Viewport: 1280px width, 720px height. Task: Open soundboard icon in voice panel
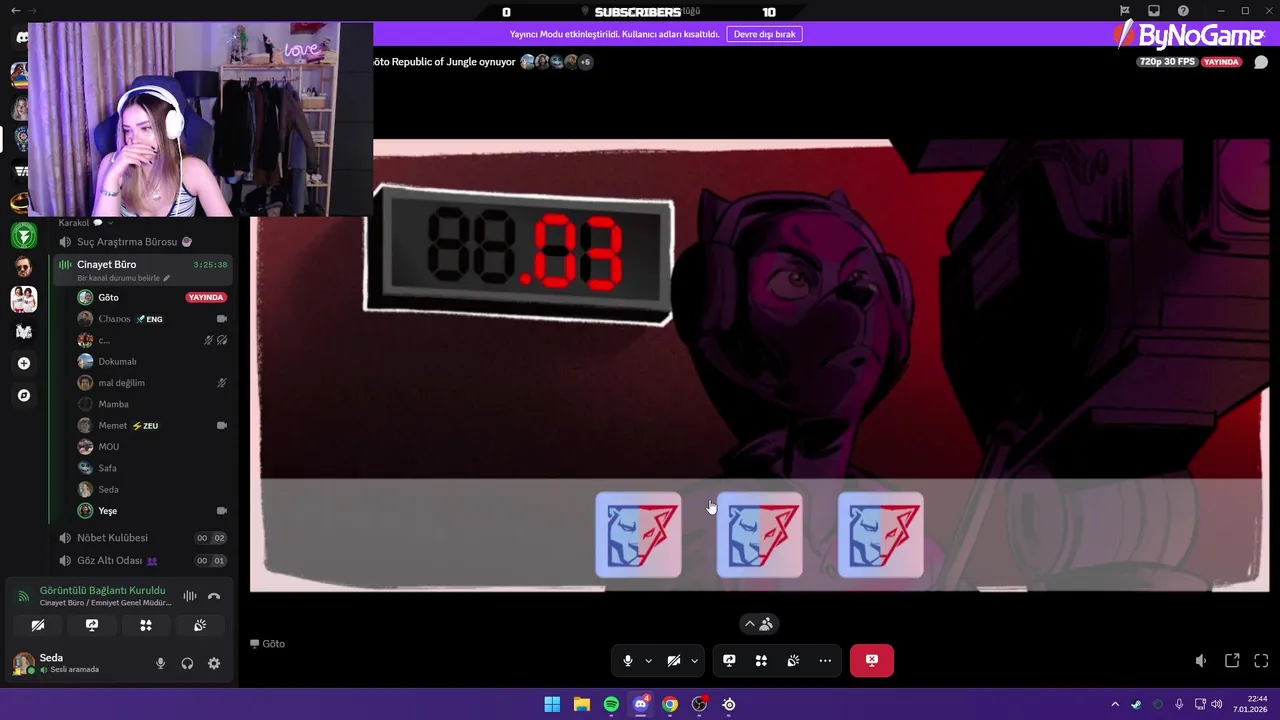(200, 625)
